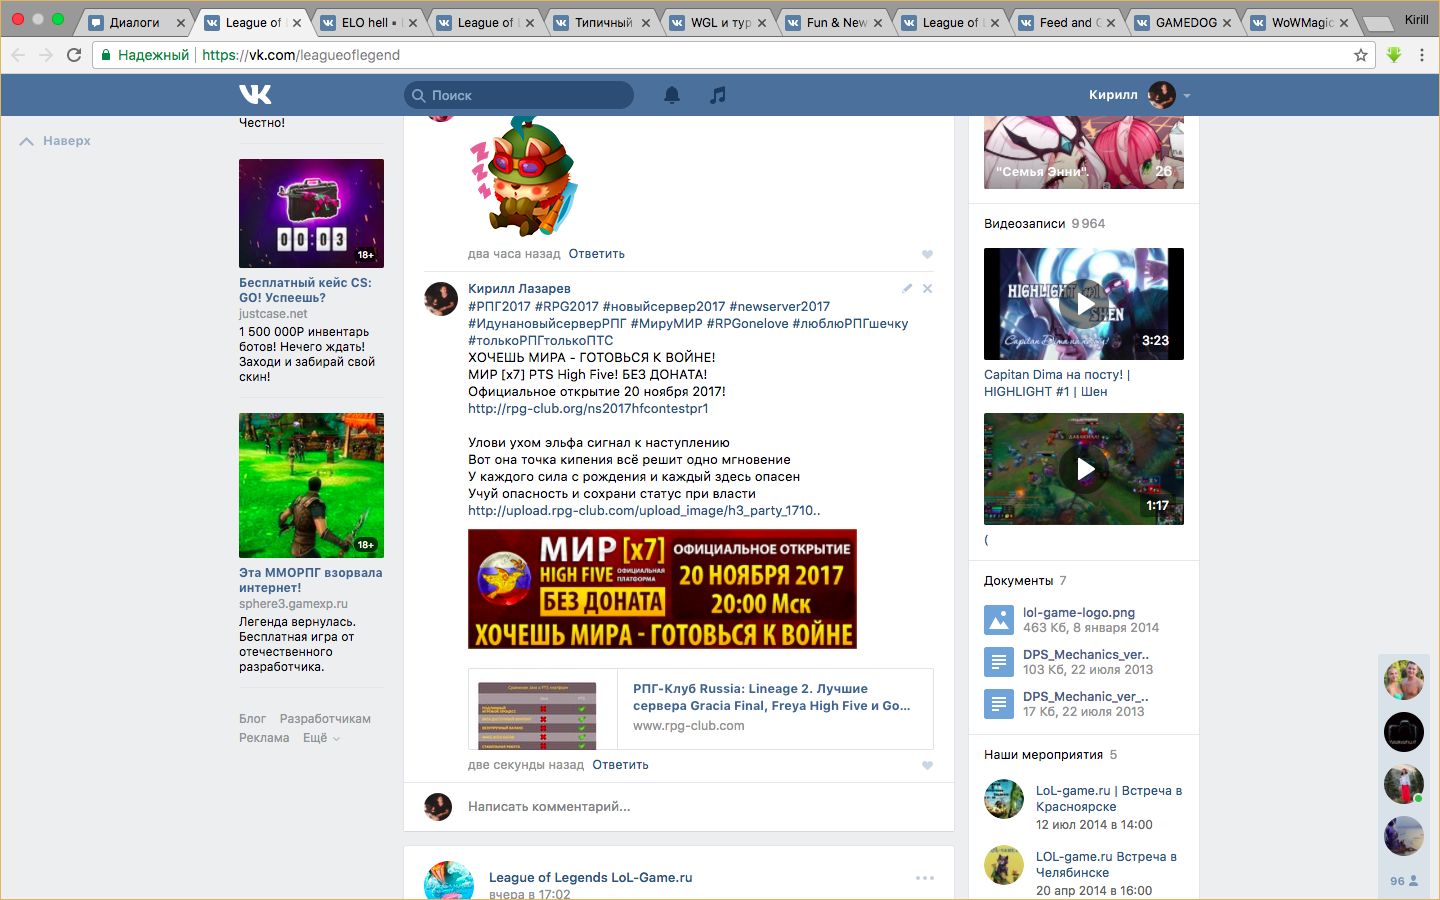Open the Блог footer link

252,719
